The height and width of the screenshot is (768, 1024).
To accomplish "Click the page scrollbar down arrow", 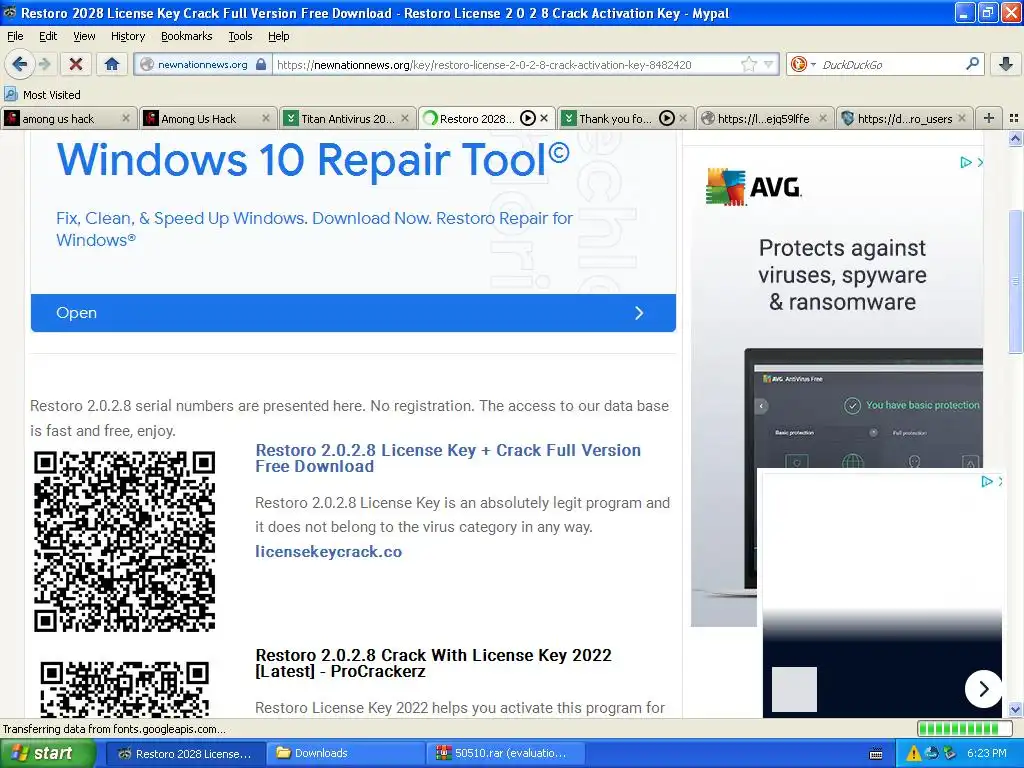I will (x=1016, y=709).
